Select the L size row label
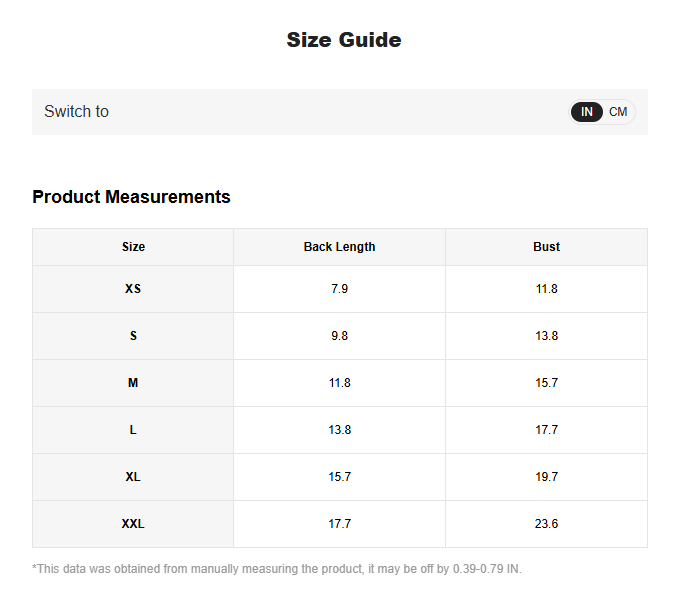 (x=133, y=430)
